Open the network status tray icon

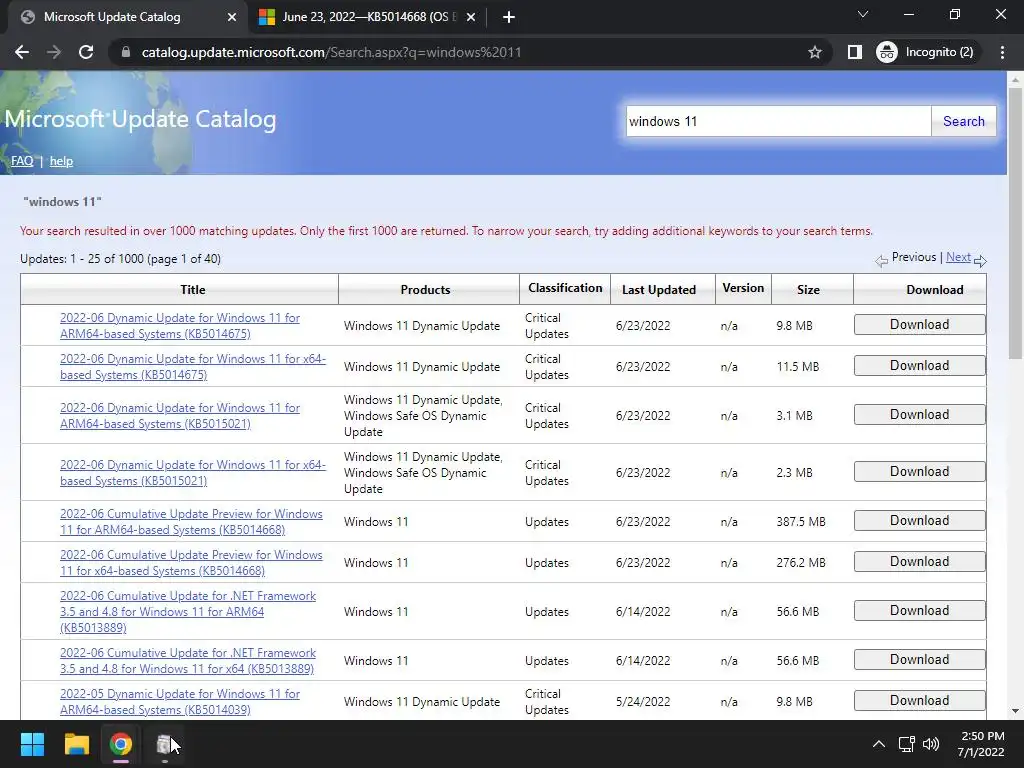[906, 744]
